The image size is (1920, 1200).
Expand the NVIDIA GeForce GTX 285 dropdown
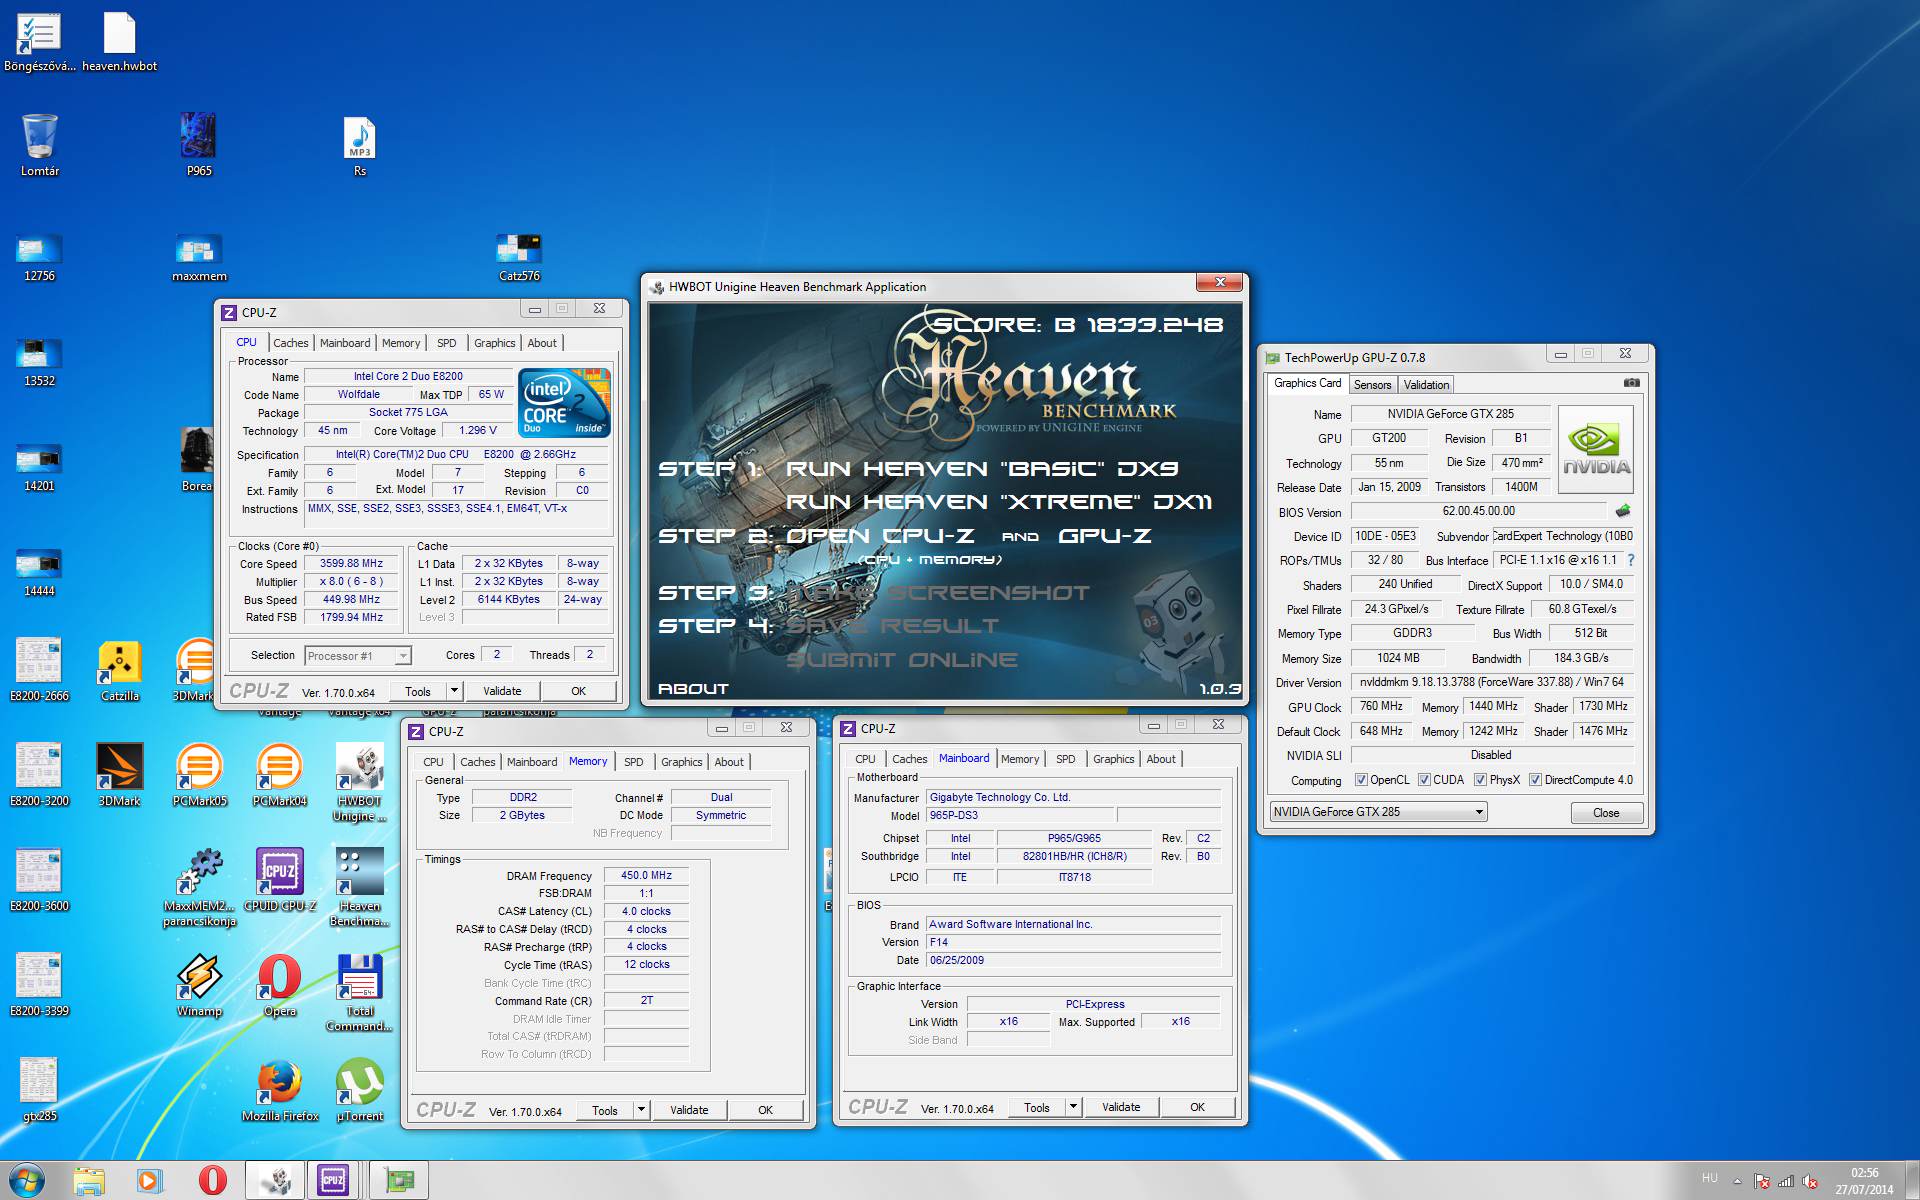point(1479,812)
